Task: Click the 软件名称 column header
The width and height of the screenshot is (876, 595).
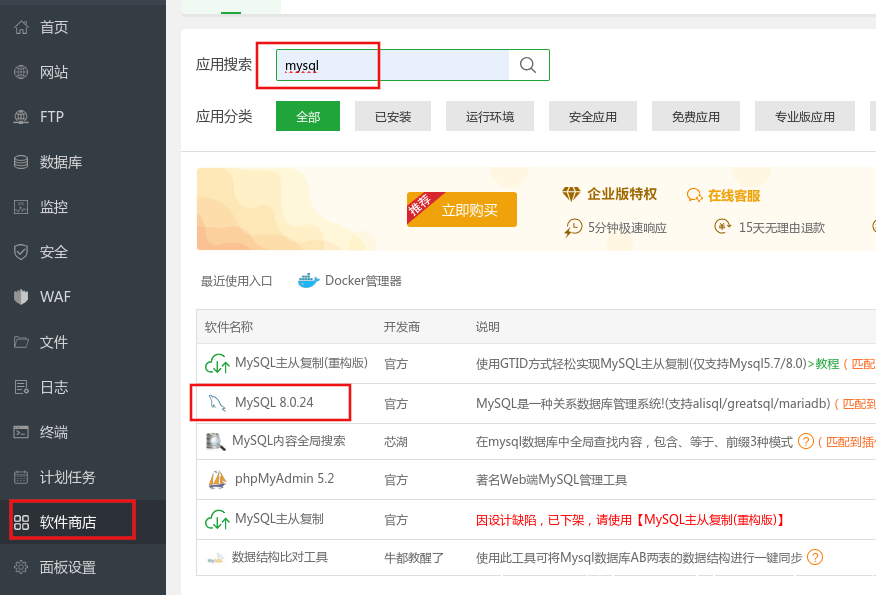Action: pyautogui.click(x=229, y=327)
